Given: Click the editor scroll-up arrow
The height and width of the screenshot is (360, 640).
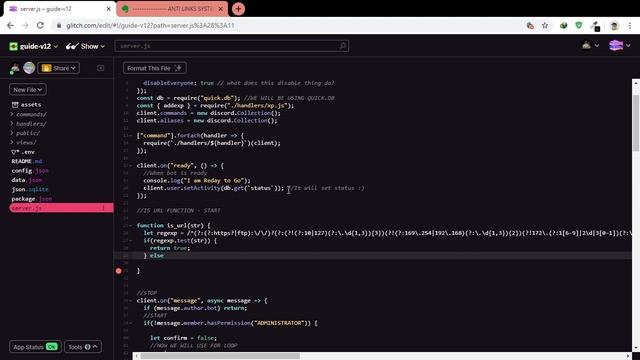Looking at the screenshot, I should [636, 83].
